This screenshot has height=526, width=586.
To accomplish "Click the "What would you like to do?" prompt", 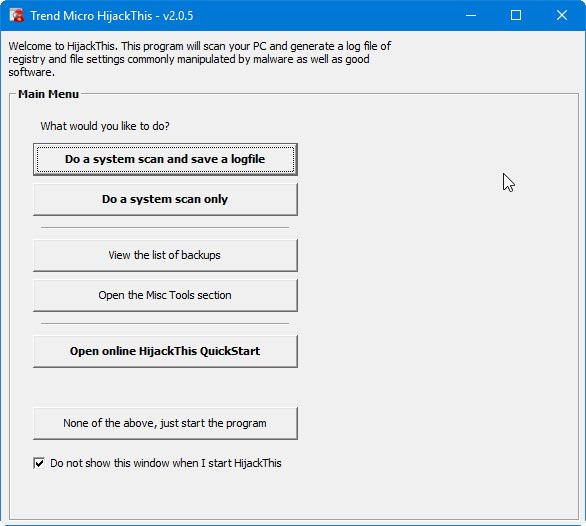I will [x=105, y=126].
